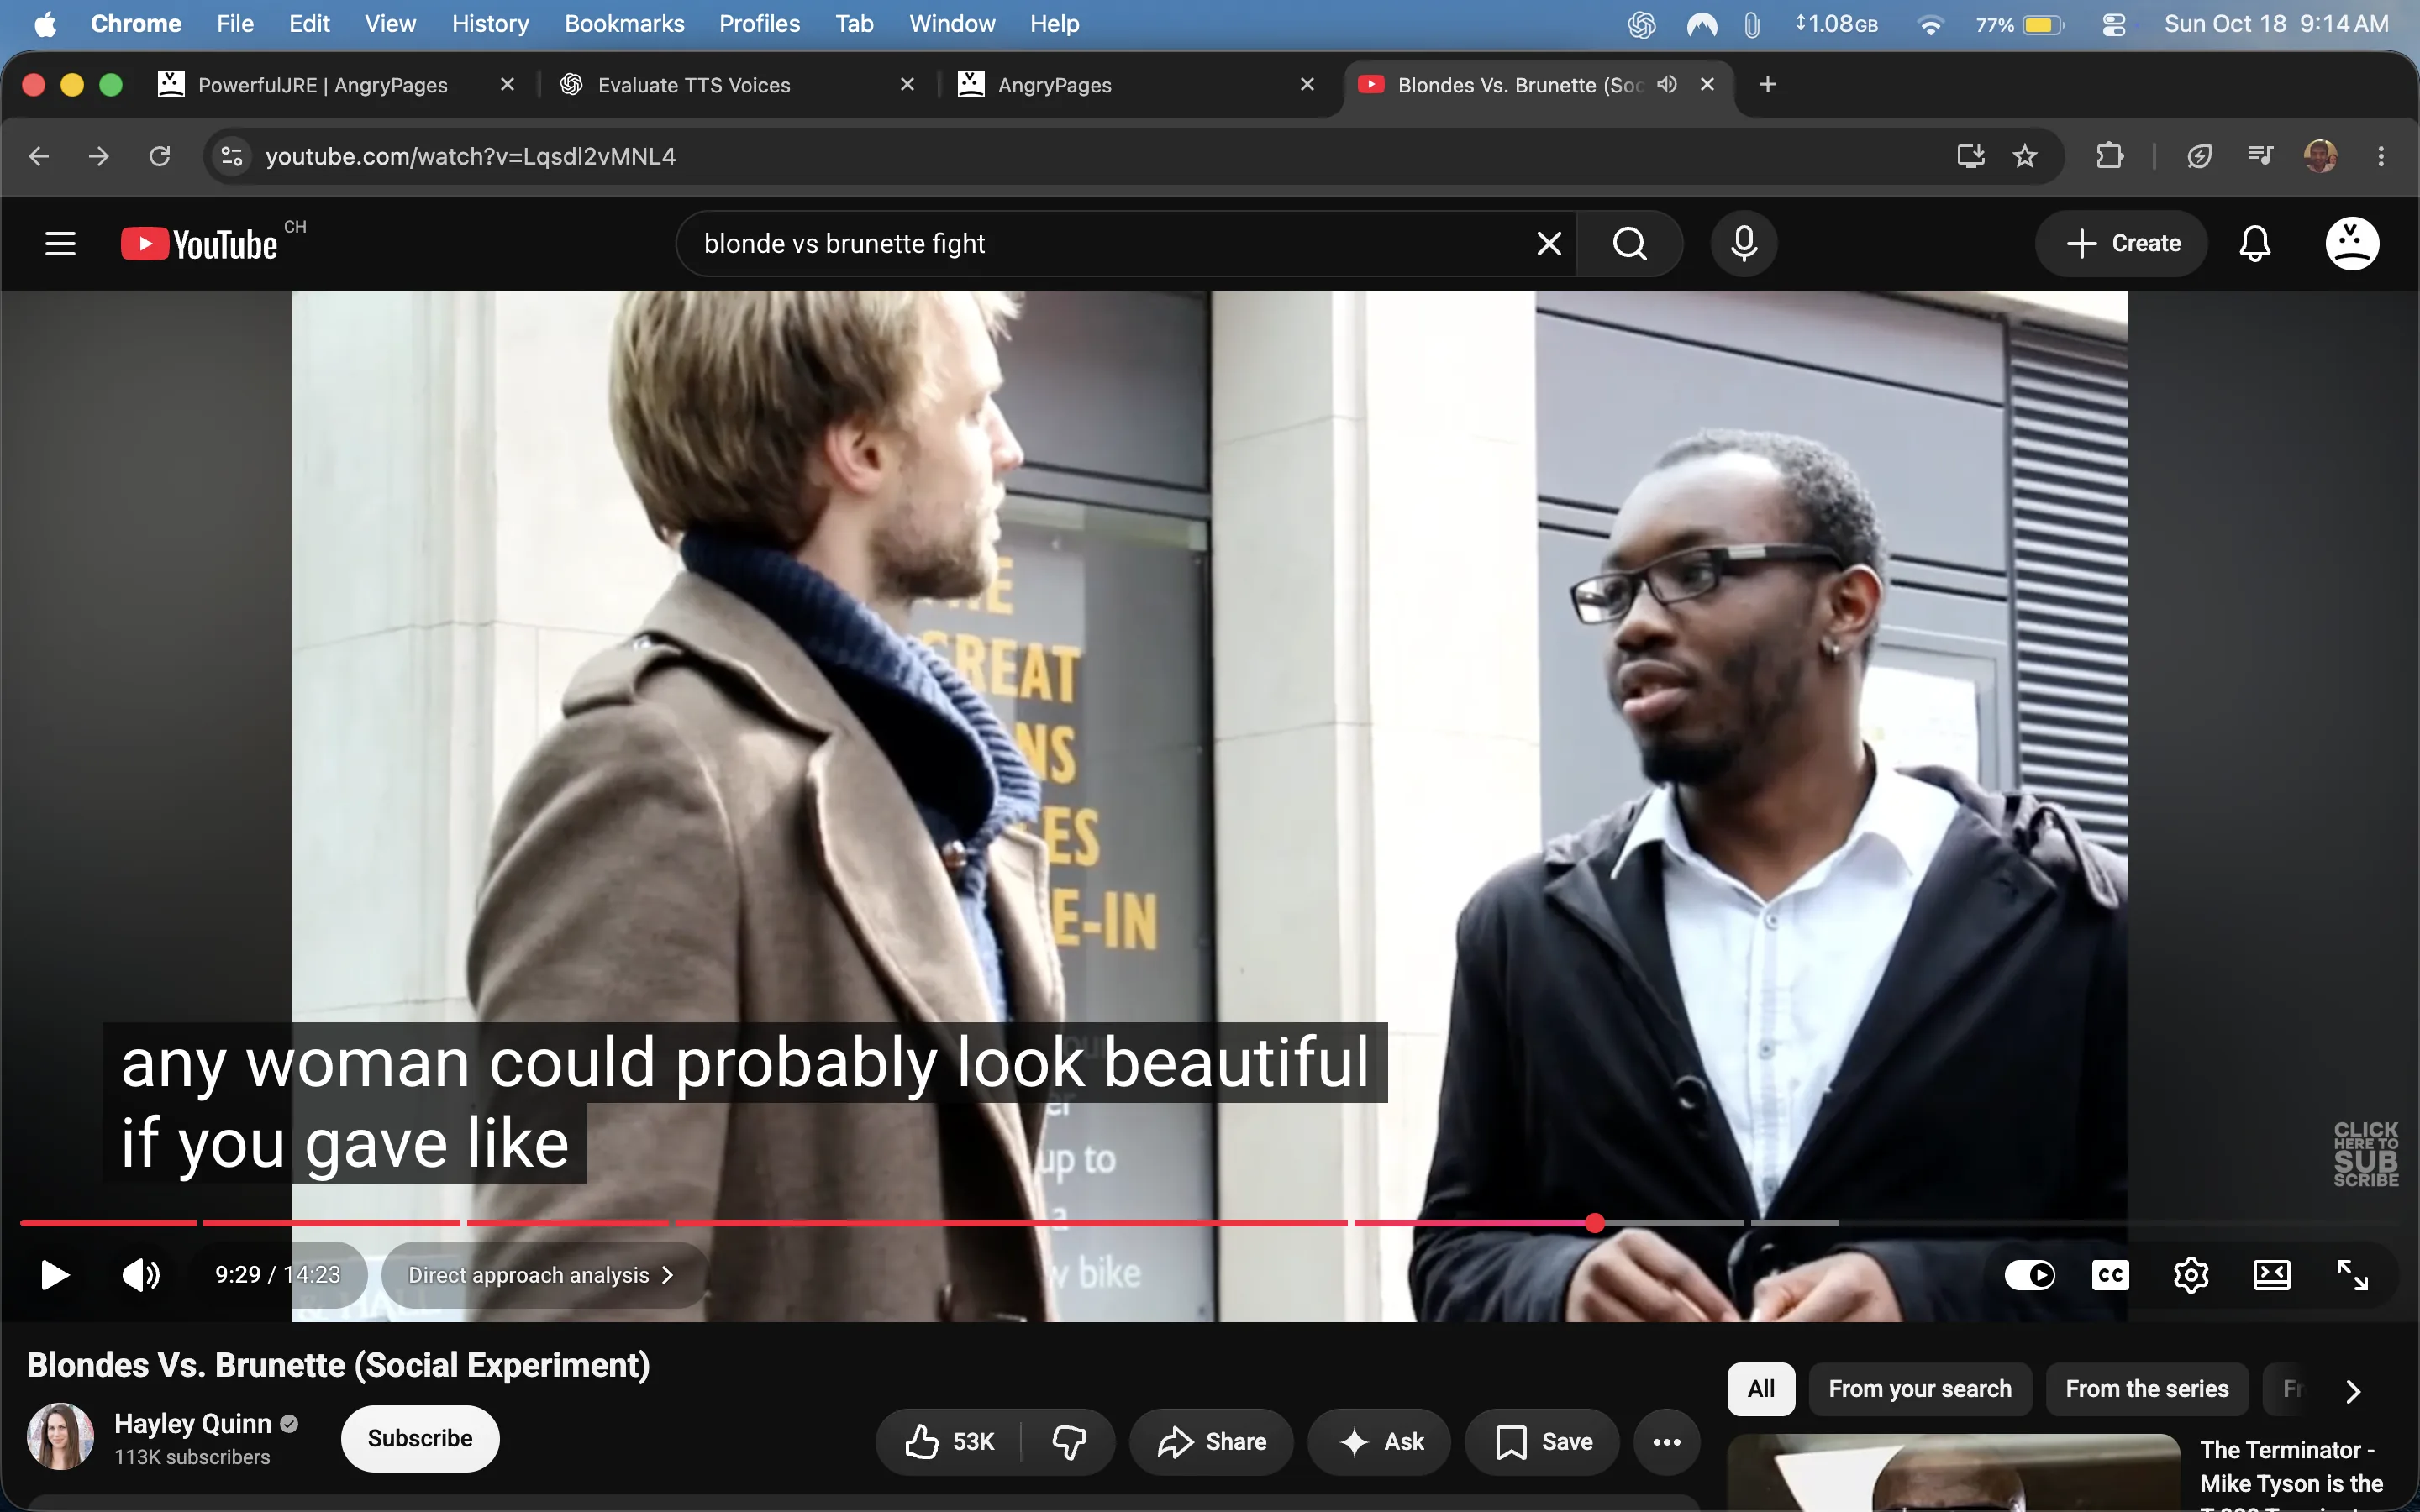2420x1512 pixels.
Task: Start voice search with microphone icon
Action: [x=1743, y=243]
